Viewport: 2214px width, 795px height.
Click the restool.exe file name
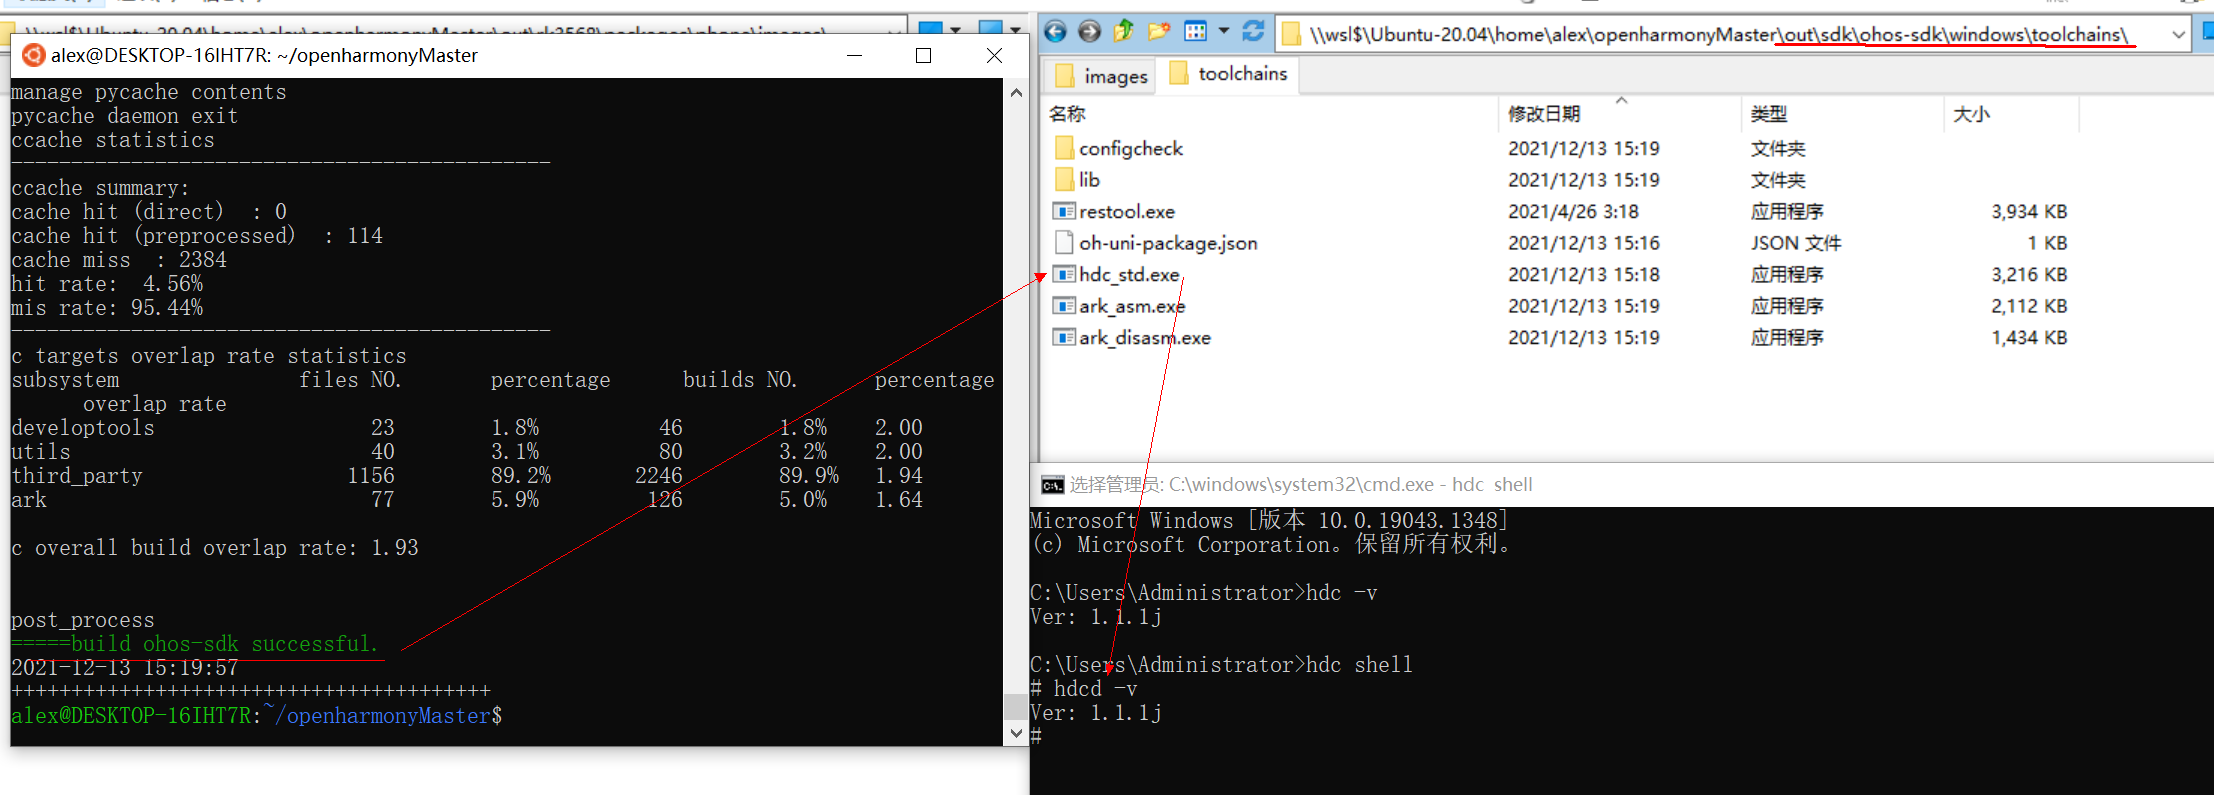point(1127,211)
